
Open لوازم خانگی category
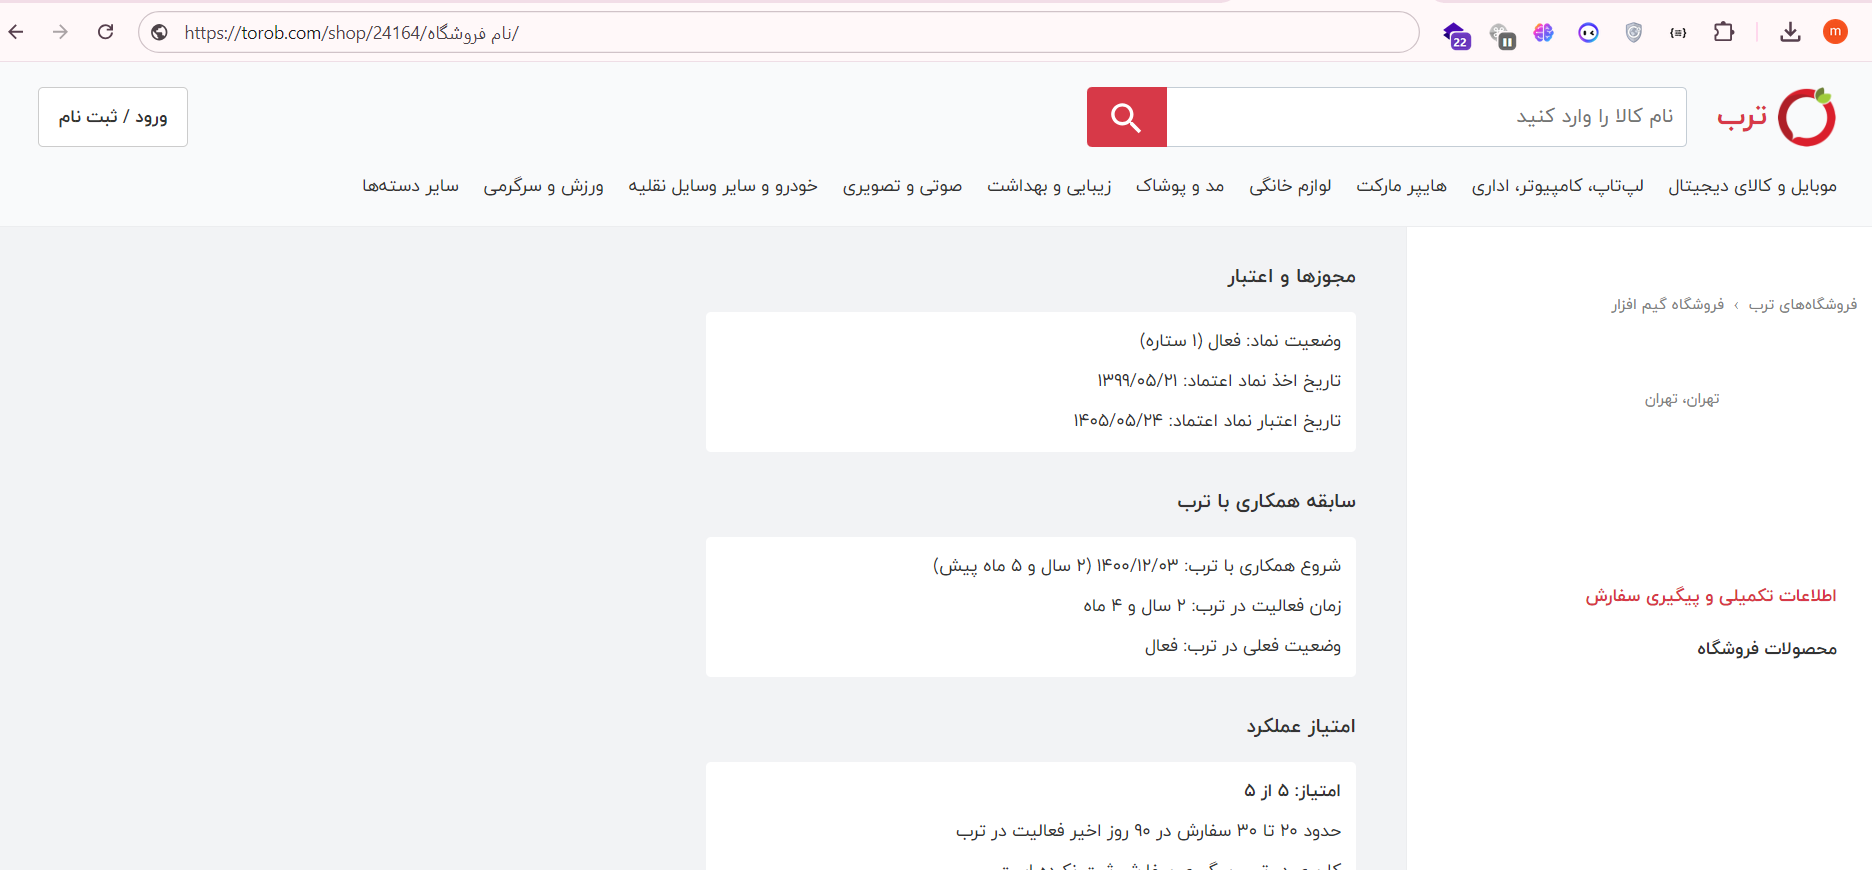coord(1290,186)
